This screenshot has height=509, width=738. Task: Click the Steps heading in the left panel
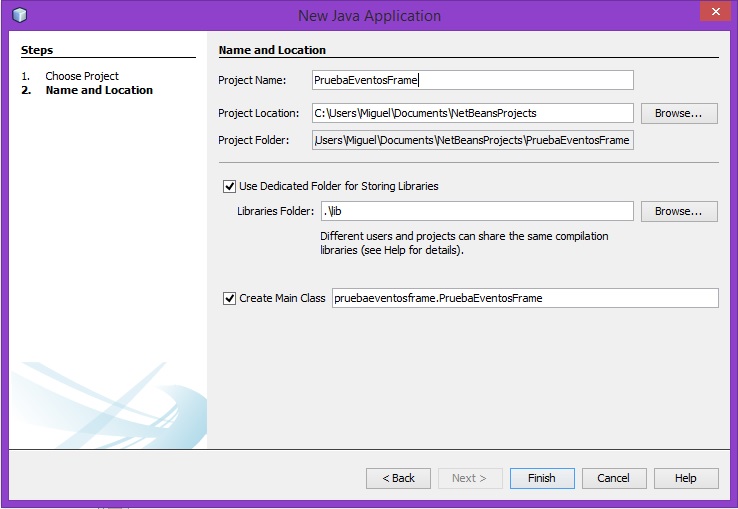pyautogui.click(x=37, y=50)
